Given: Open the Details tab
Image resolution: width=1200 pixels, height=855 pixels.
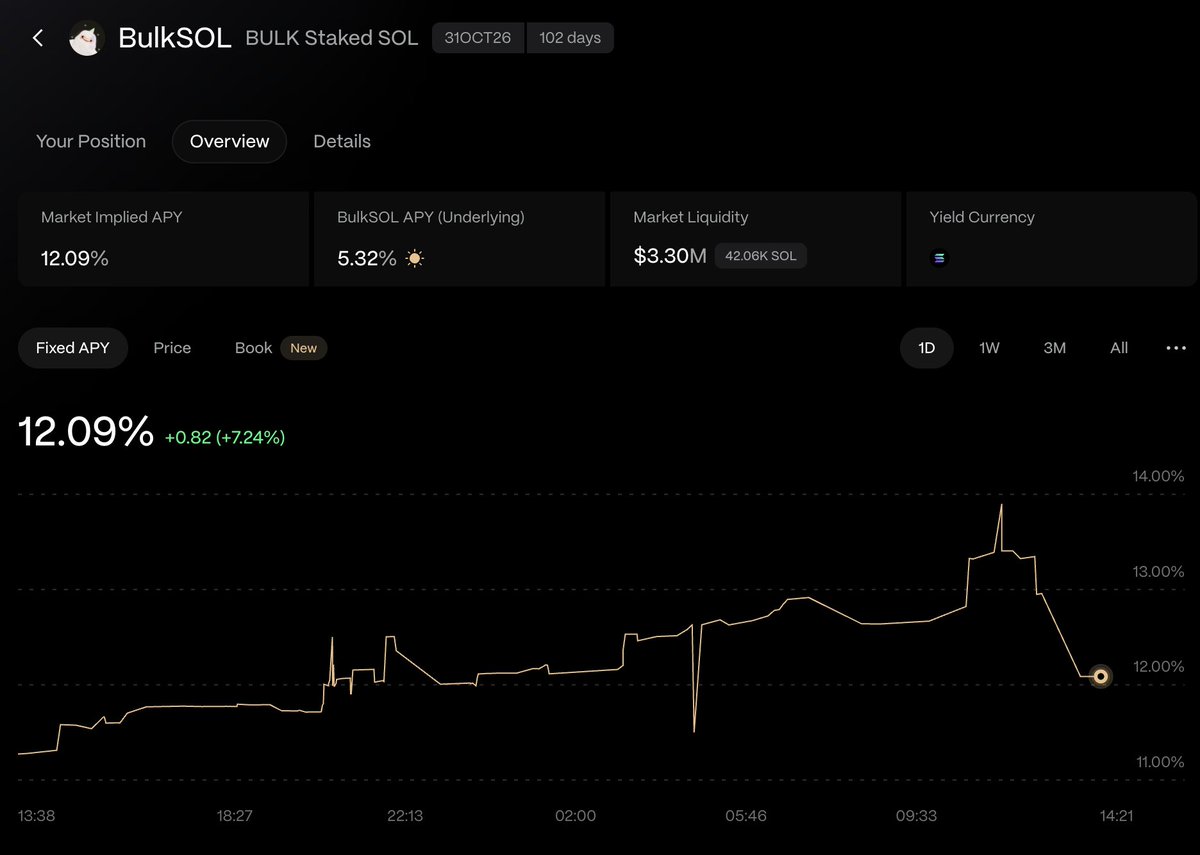Looking at the screenshot, I should [x=342, y=142].
